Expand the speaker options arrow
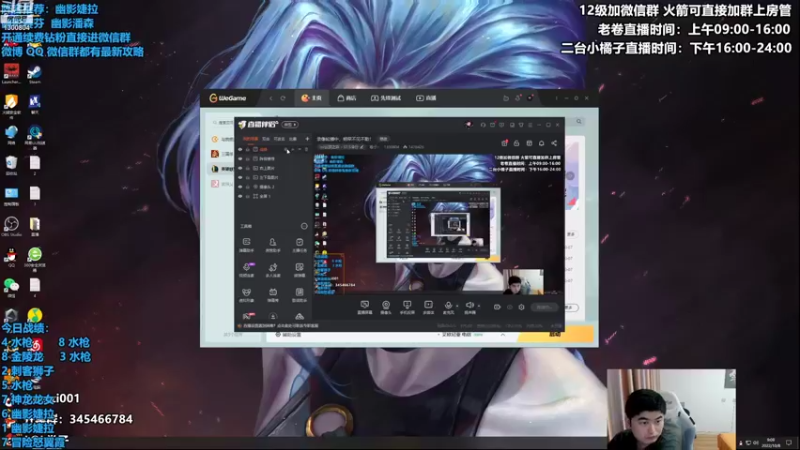This screenshot has width=800, height=450. tap(479, 306)
